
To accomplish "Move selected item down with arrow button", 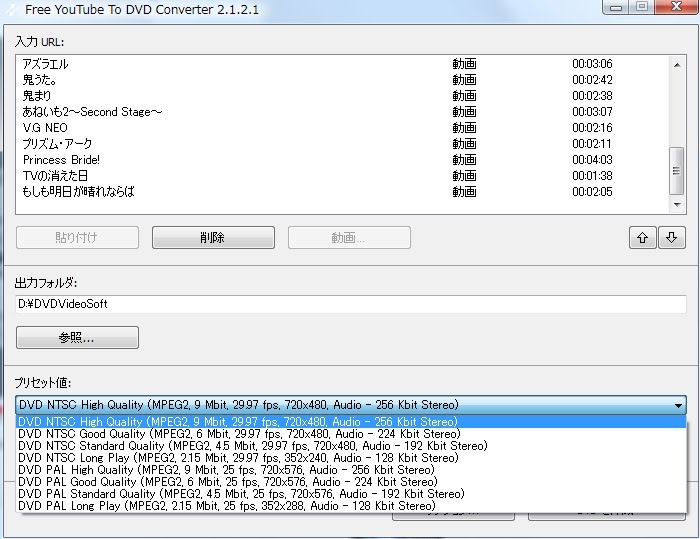I will (671, 237).
